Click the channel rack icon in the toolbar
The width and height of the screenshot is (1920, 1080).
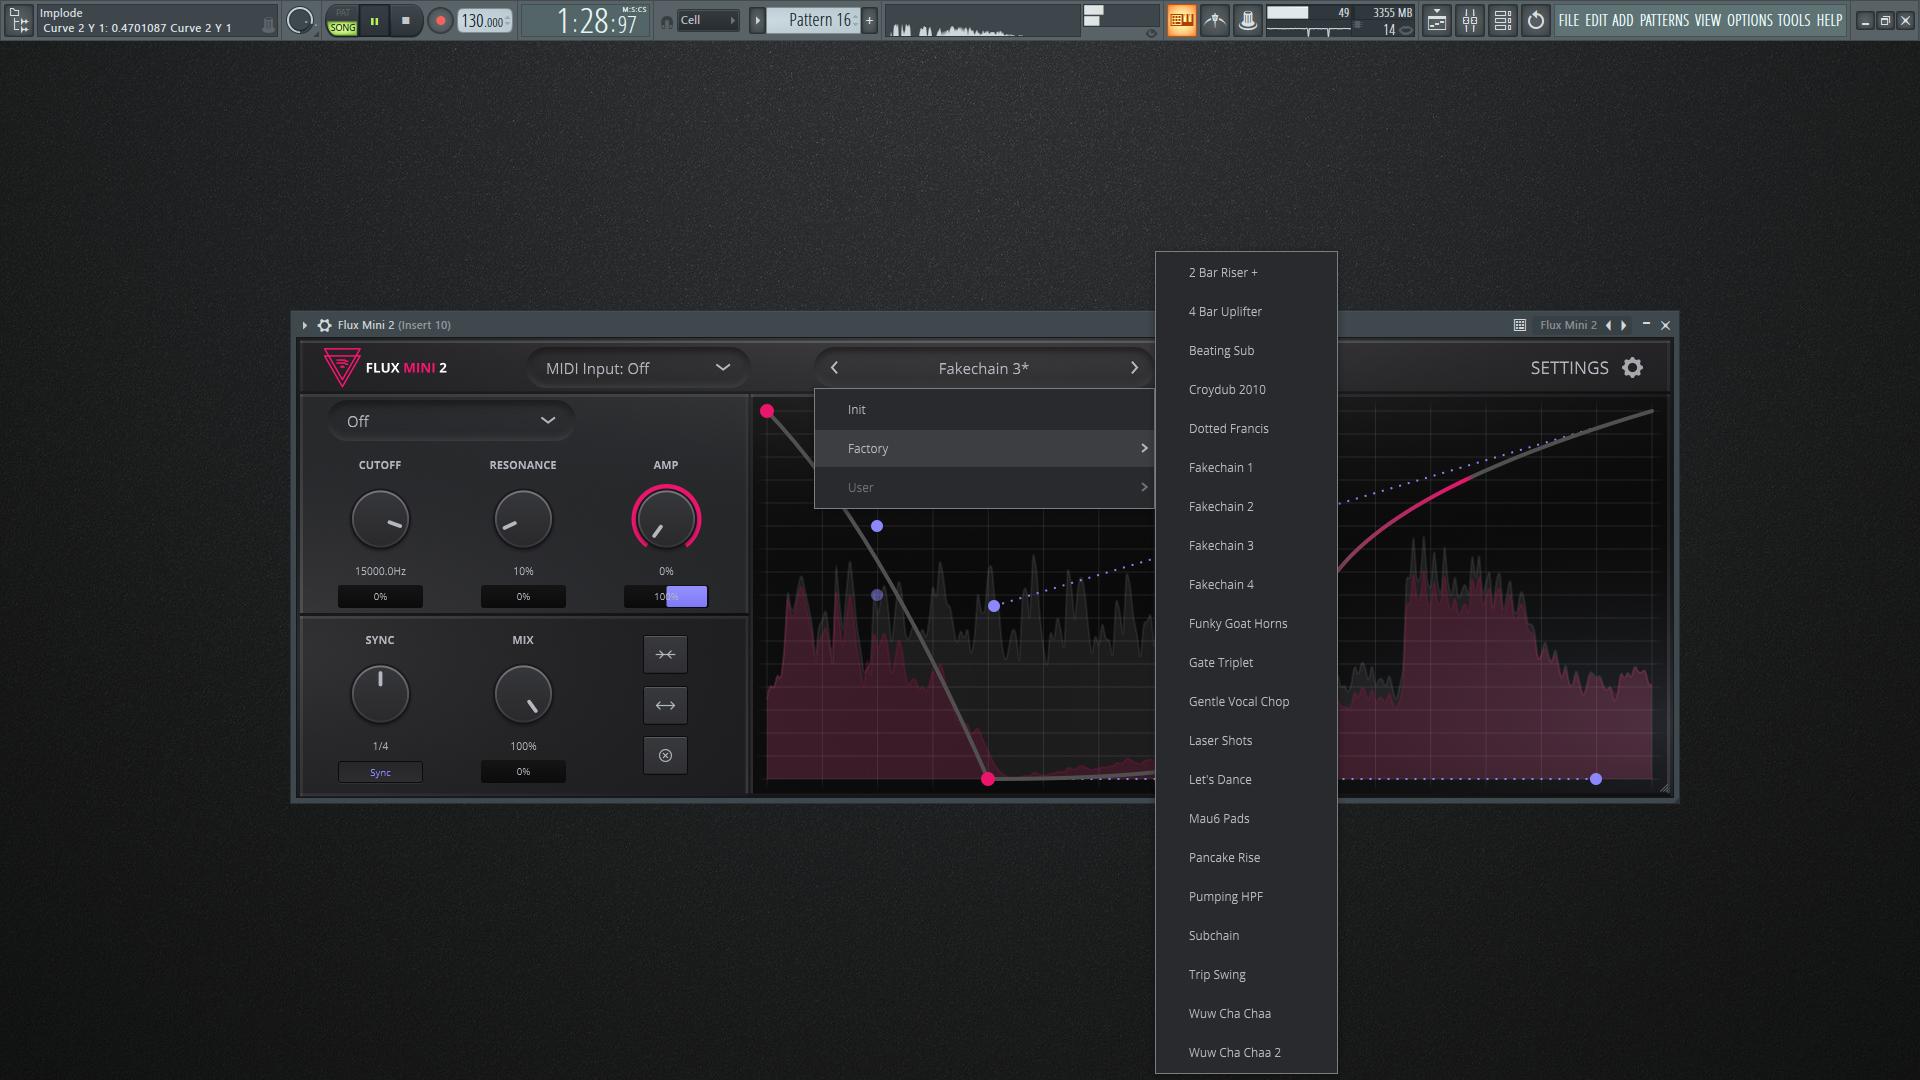tap(1502, 20)
